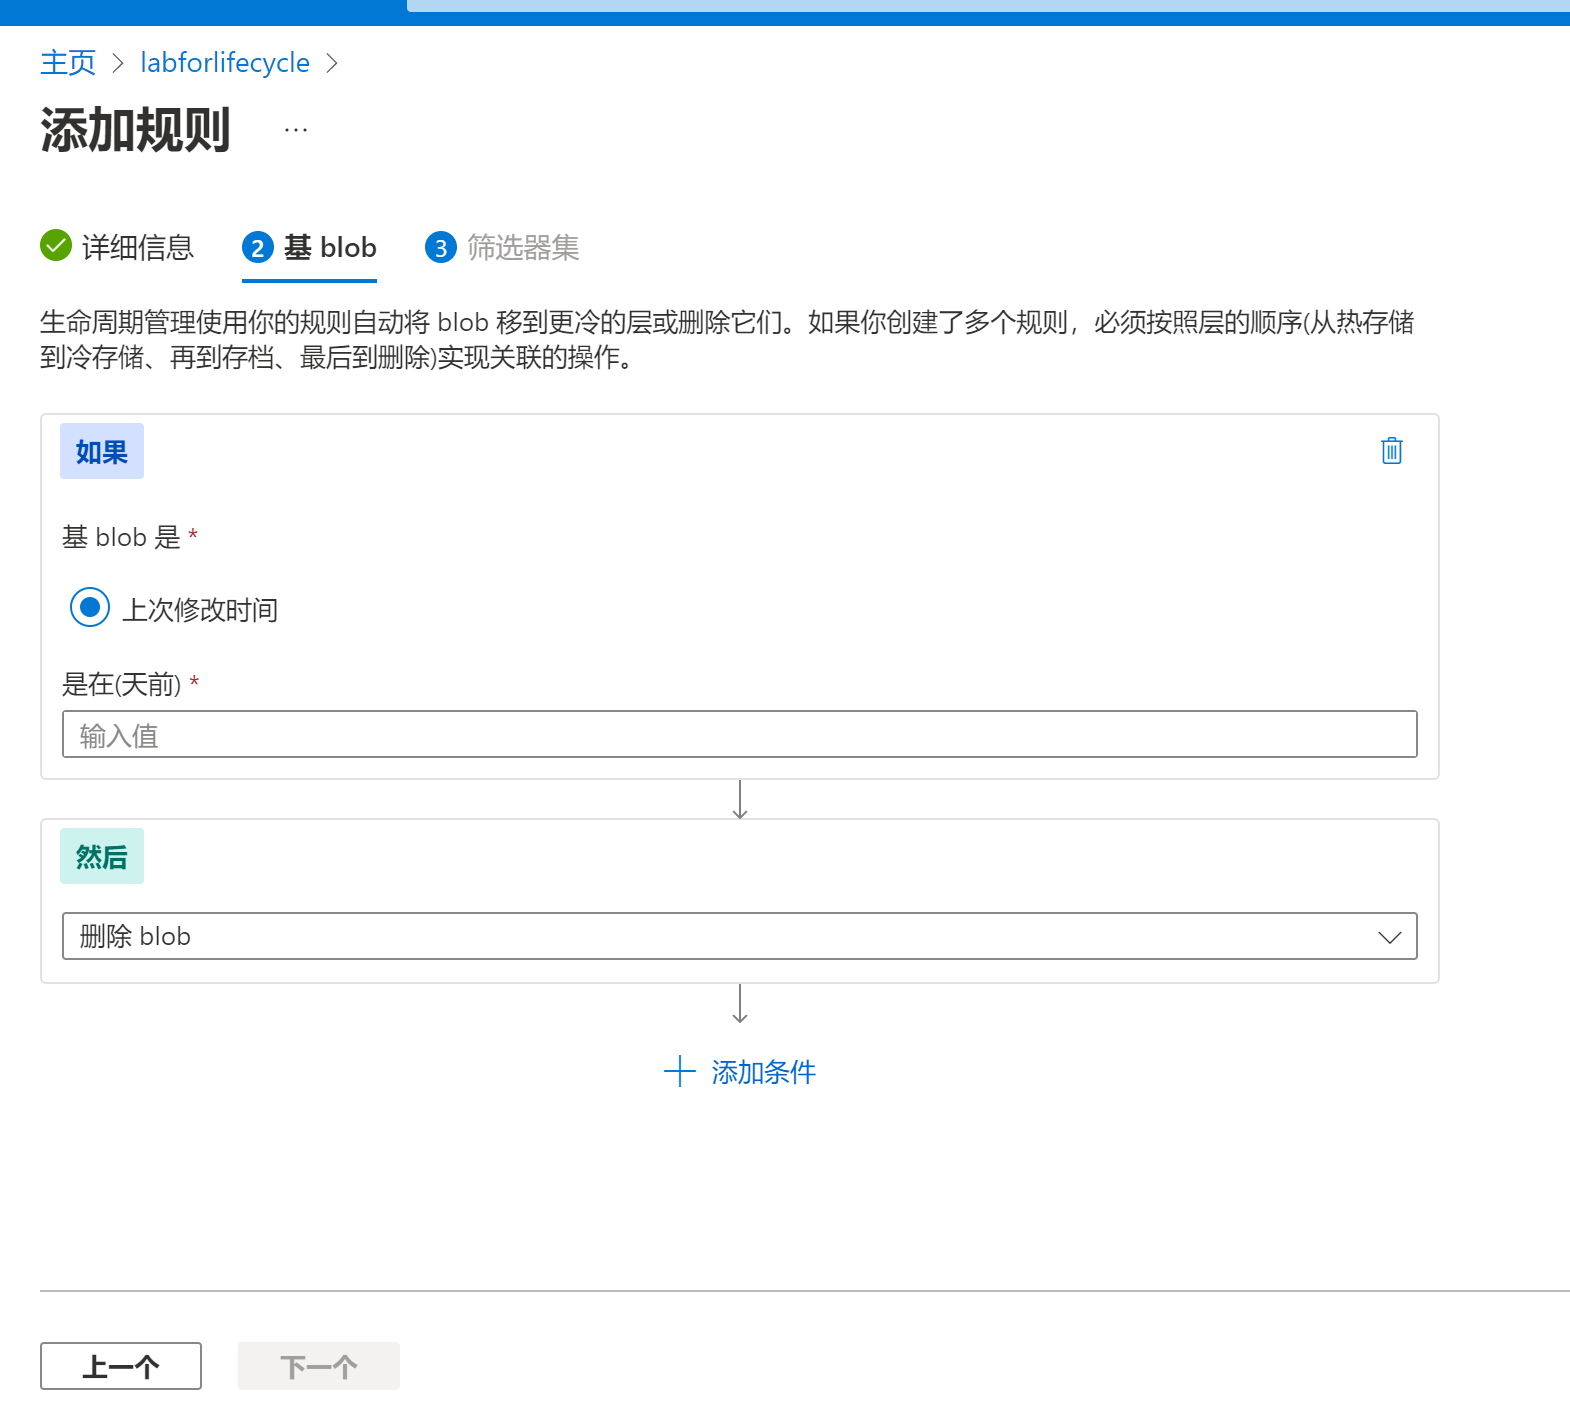Click the 添加规则 page title
The width and height of the screenshot is (1570, 1426).
tap(136, 130)
